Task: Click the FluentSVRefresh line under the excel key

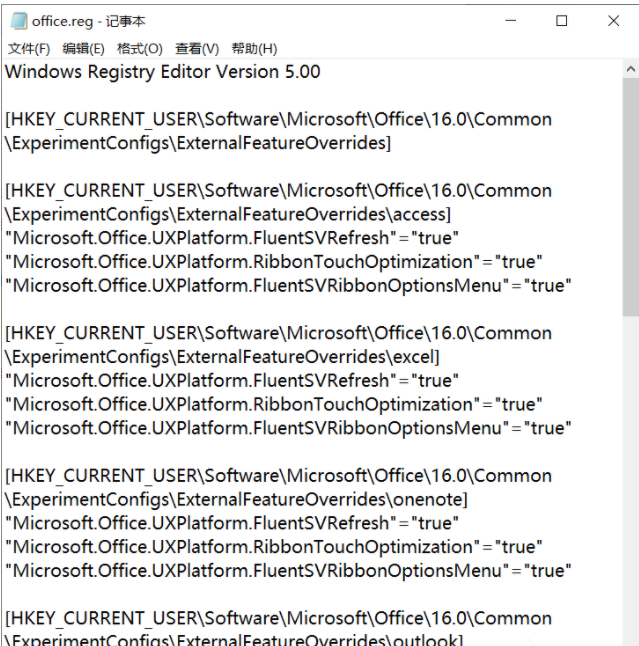Action: tap(232, 381)
